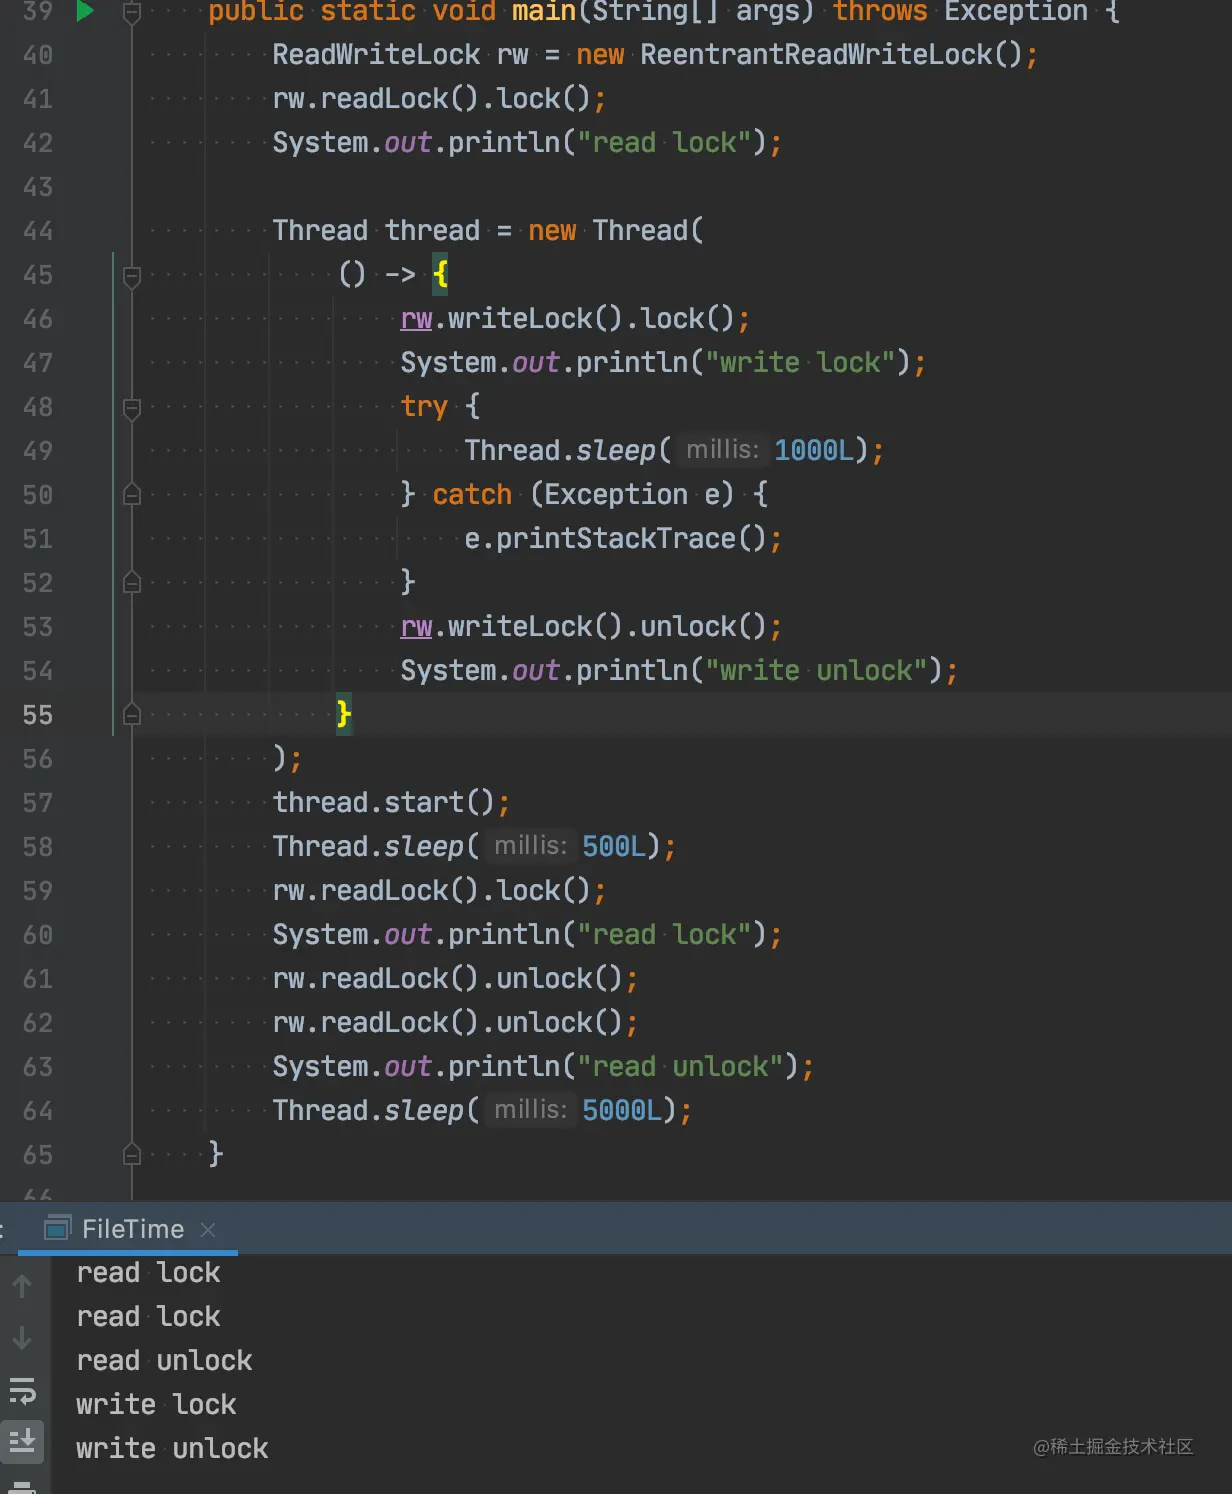1232x1494 pixels.
Task: Click second "read lock" console line
Action: point(149,1317)
